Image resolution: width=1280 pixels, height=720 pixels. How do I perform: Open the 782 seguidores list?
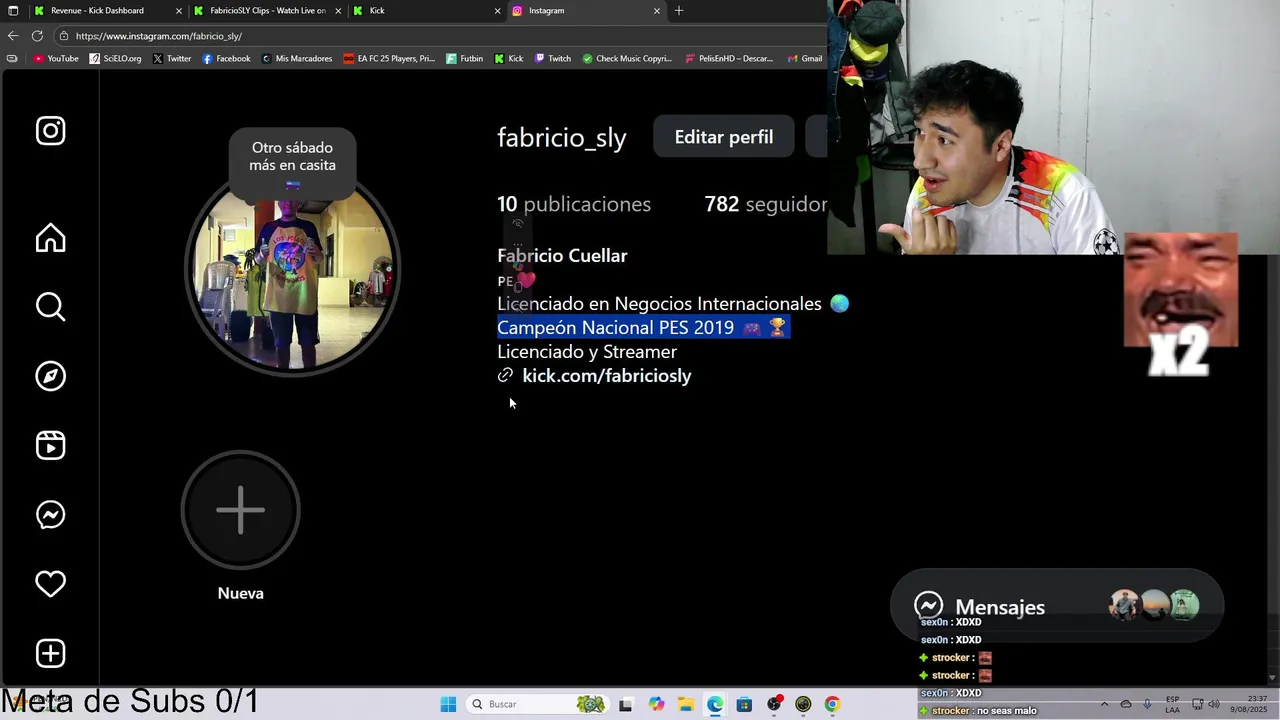[x=765, y=204]
